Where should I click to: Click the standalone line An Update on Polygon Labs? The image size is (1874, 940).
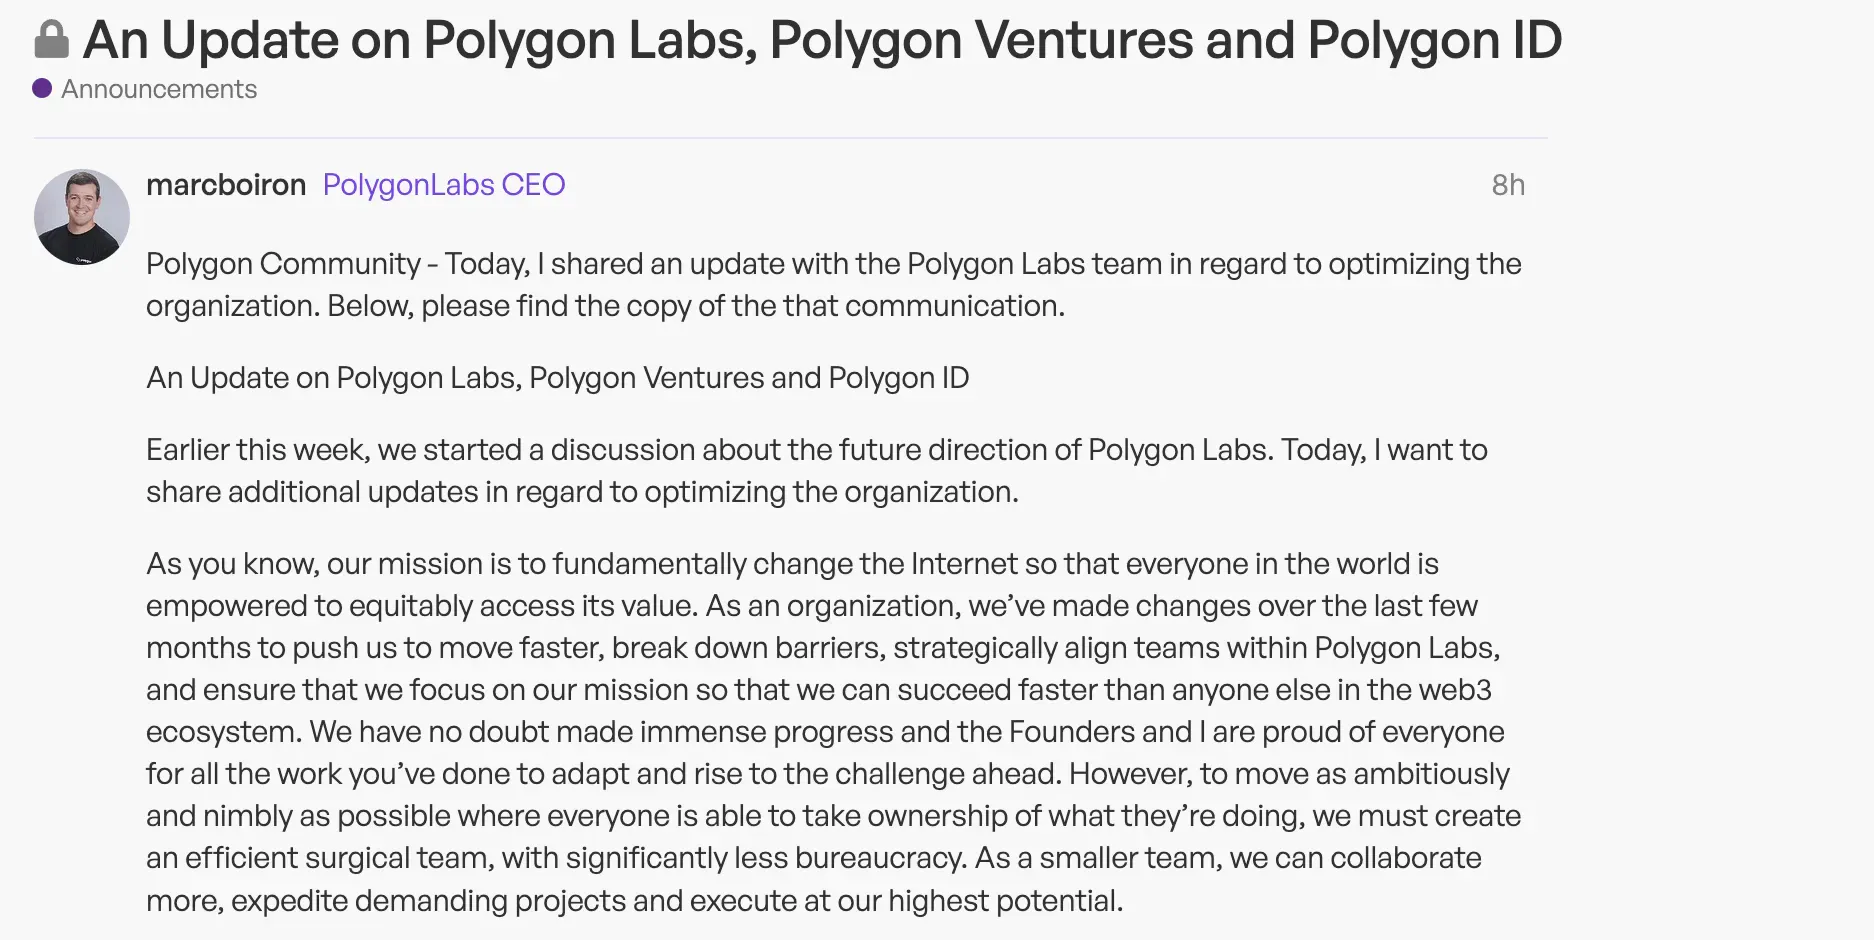click(558, 378)
